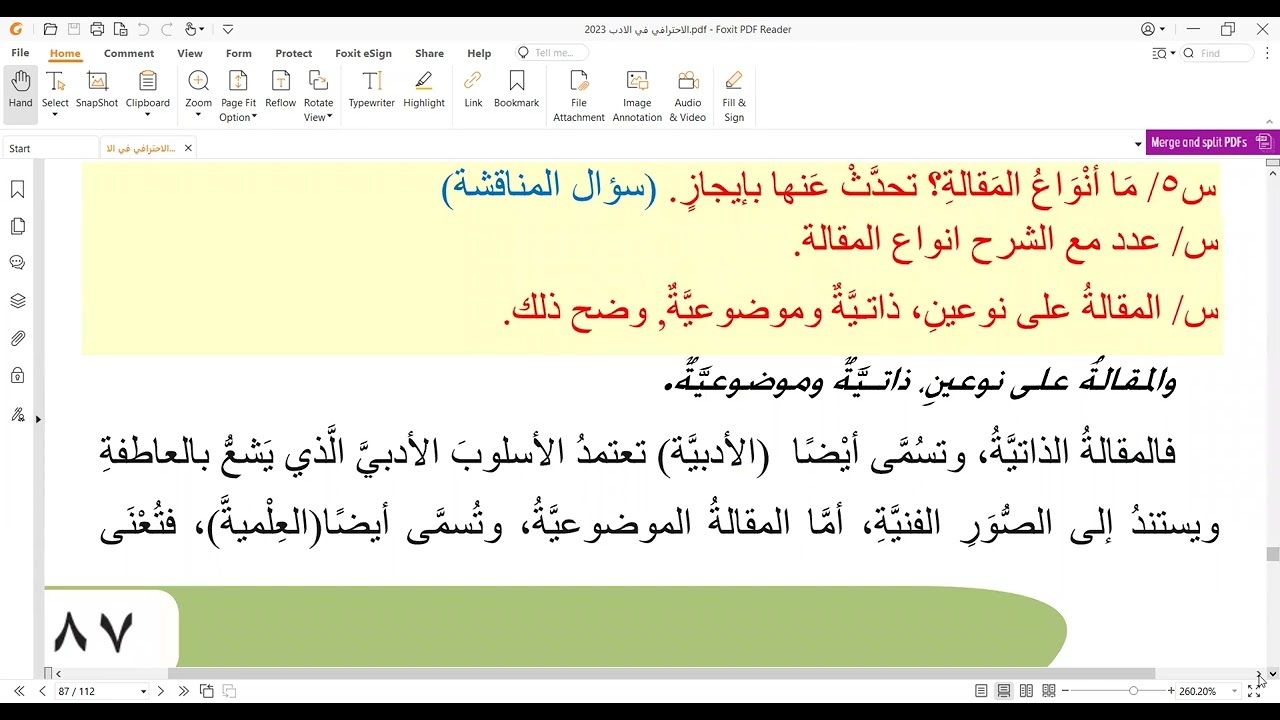Click the Tell me search box
Viewport: 1280px width, 720px height.
click(554, 53)
